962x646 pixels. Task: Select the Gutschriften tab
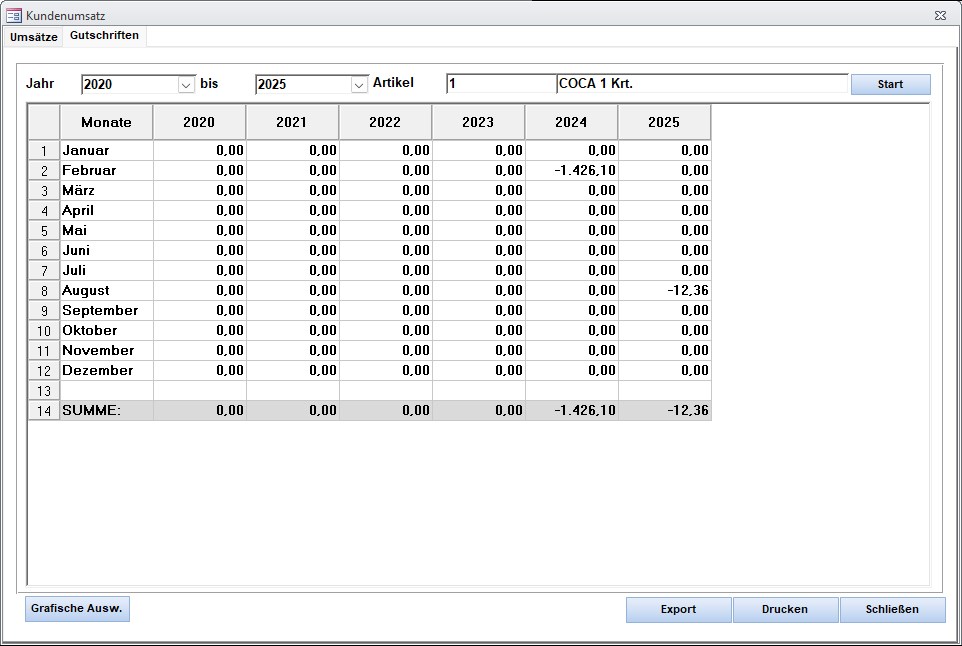pyautogui.click(x=104, y=36)
